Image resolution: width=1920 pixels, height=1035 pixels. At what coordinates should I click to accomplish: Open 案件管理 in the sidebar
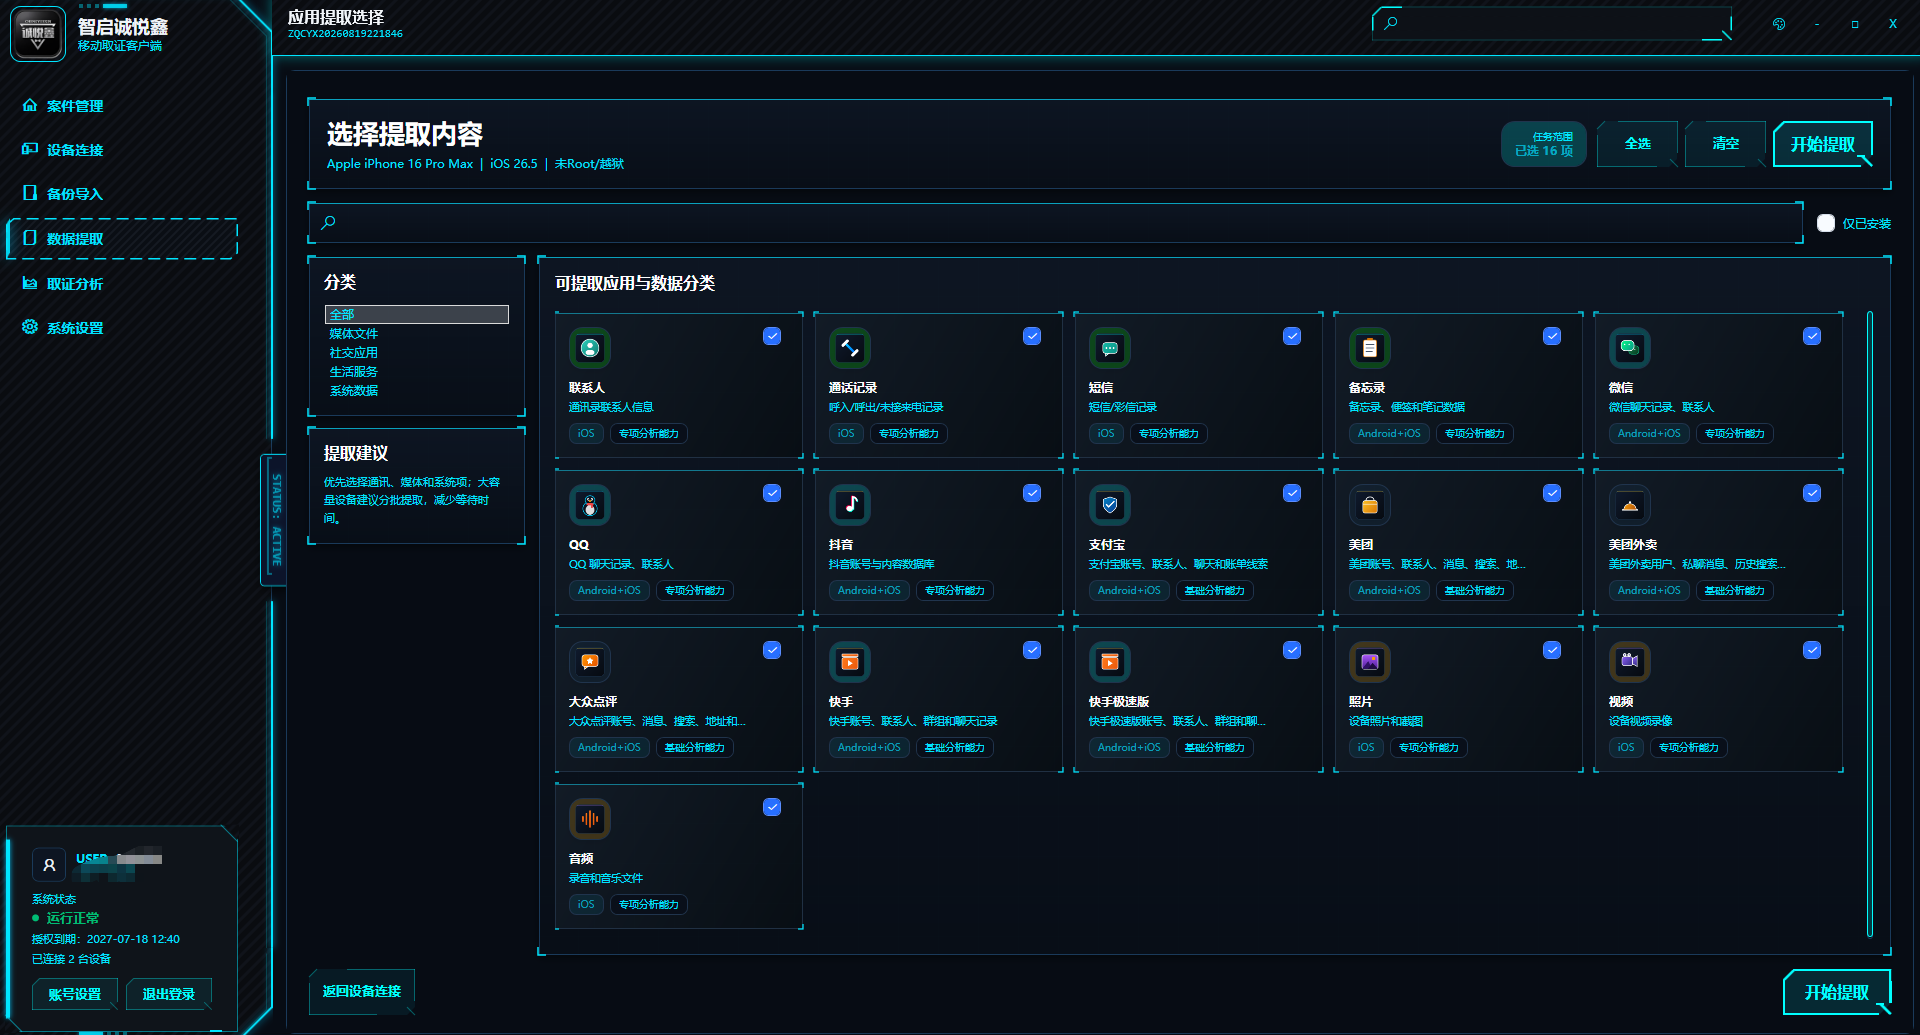pos(121,106)
